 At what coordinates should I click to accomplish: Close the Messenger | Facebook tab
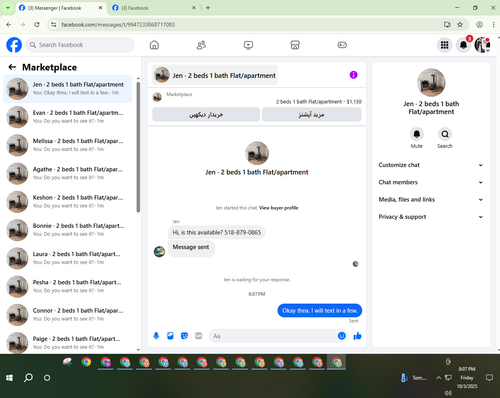[x=100, y=8]
